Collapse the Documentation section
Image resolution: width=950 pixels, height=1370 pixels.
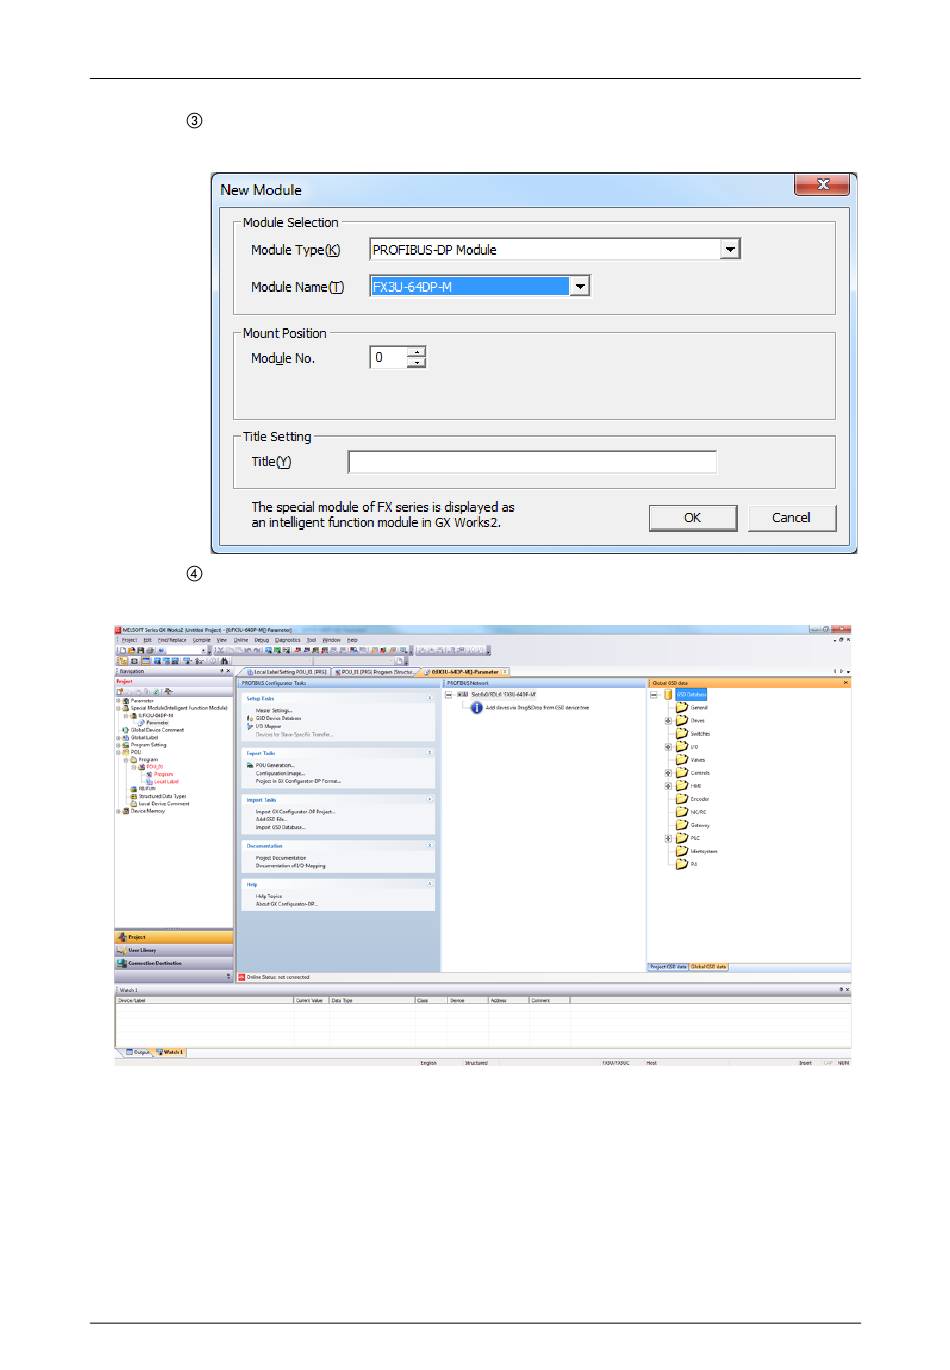430,846
